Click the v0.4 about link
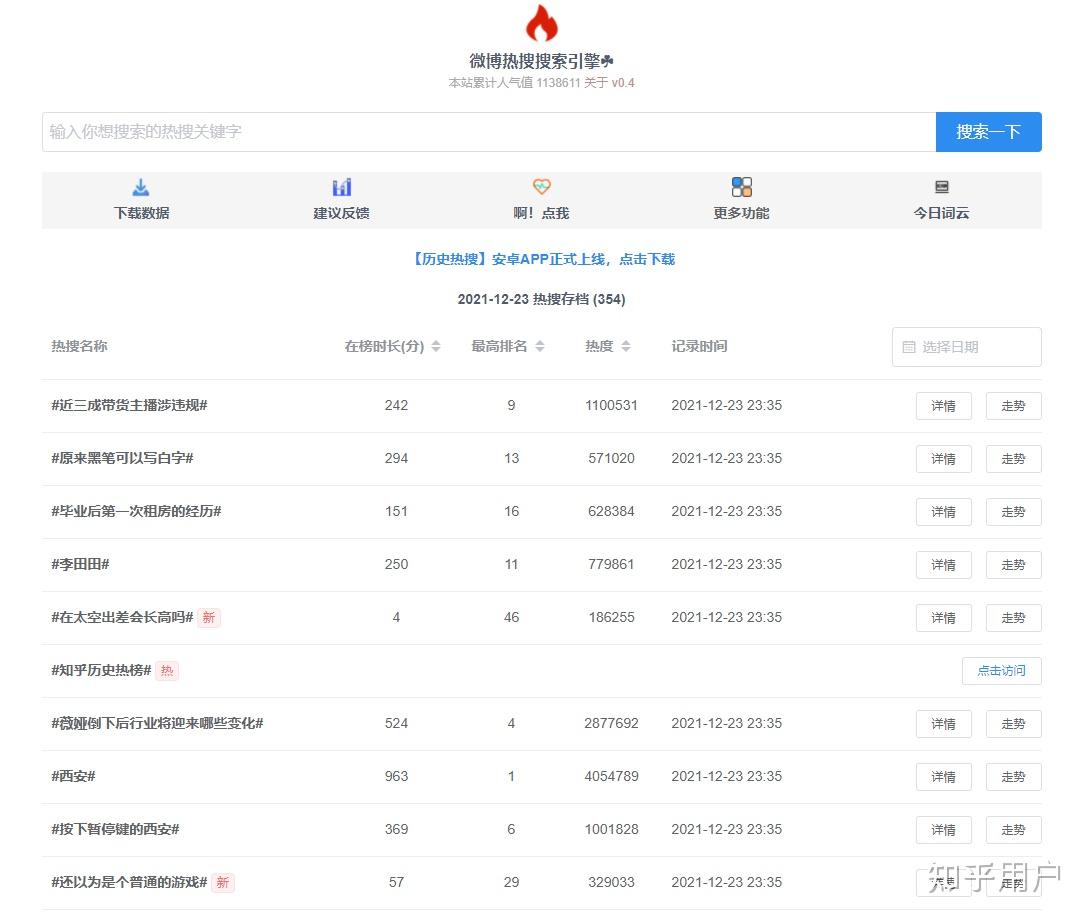This screenshot has width=1092, height=915. pos(623,83)
